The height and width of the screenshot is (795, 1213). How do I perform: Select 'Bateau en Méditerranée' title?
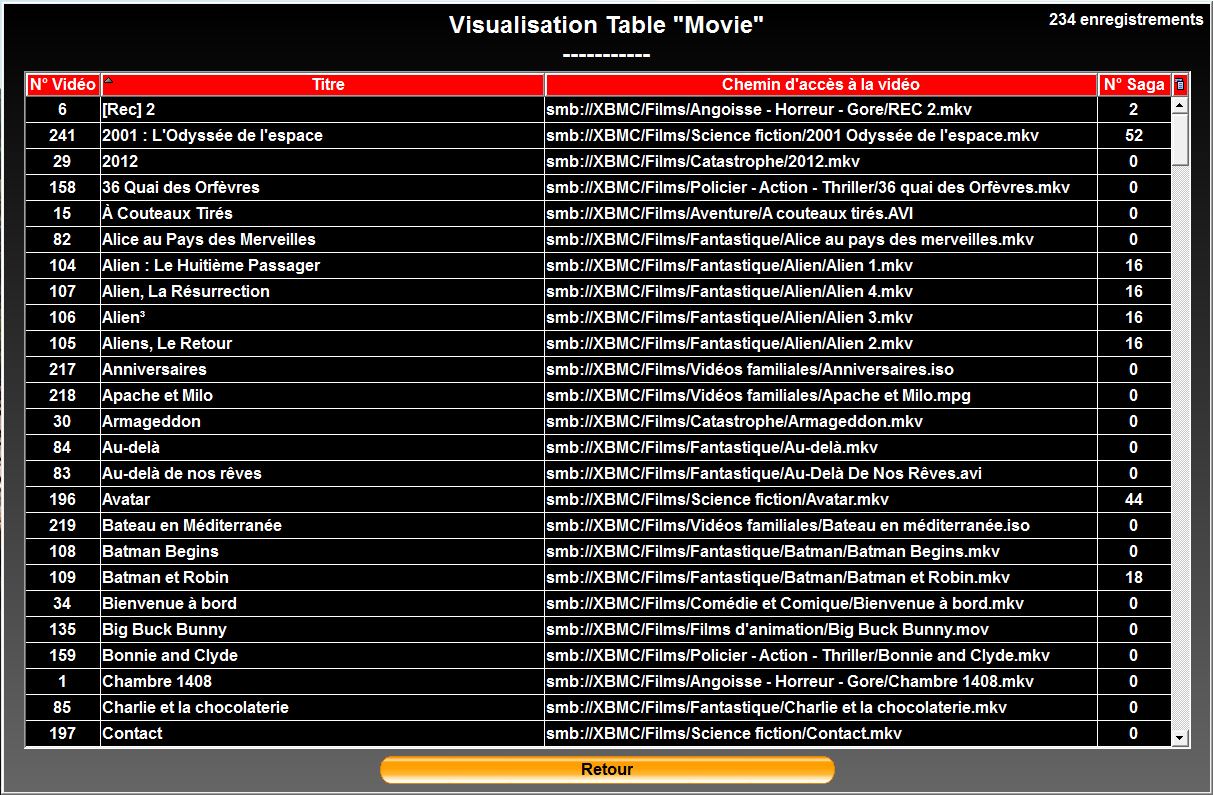click(191, 525)
